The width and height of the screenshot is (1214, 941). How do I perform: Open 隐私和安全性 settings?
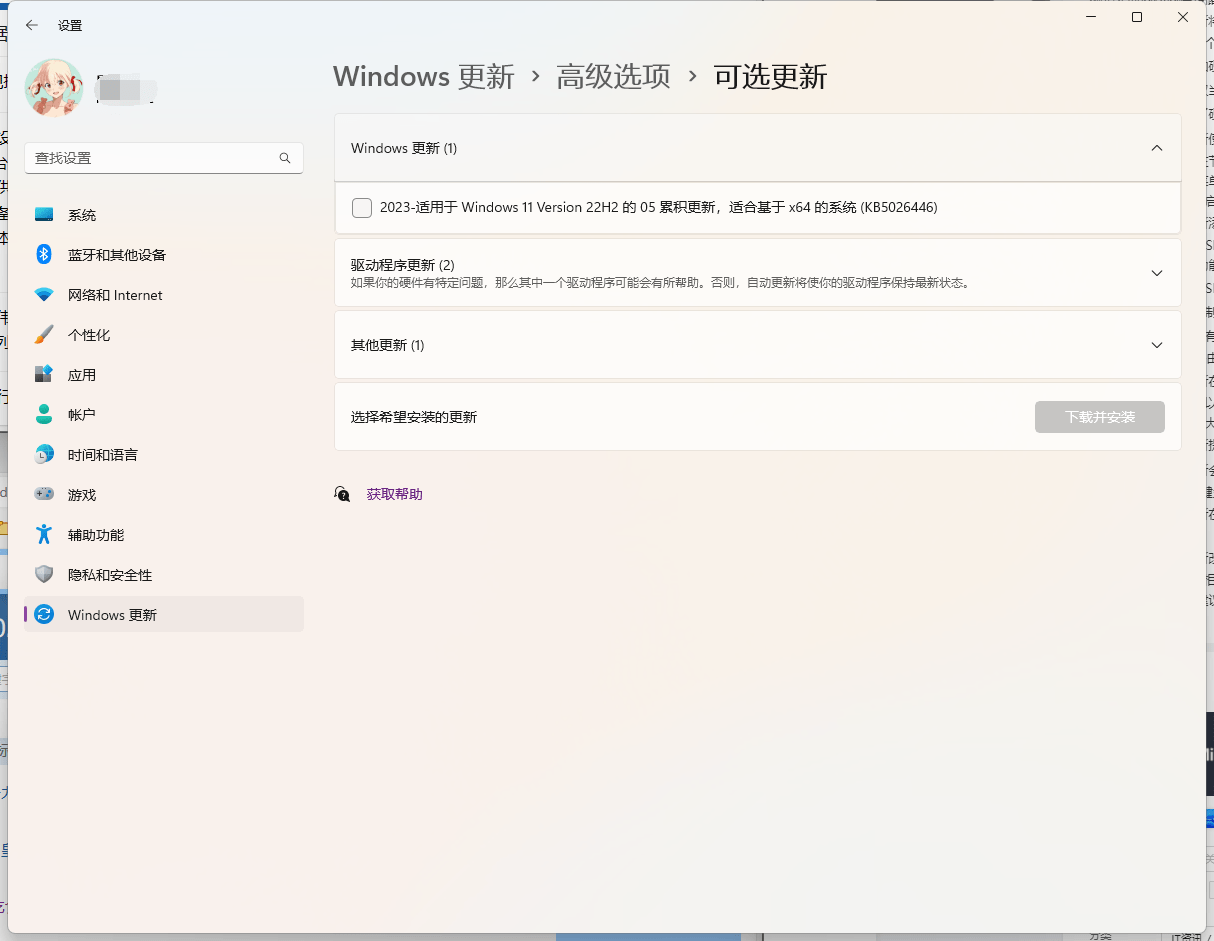point(164,575)
